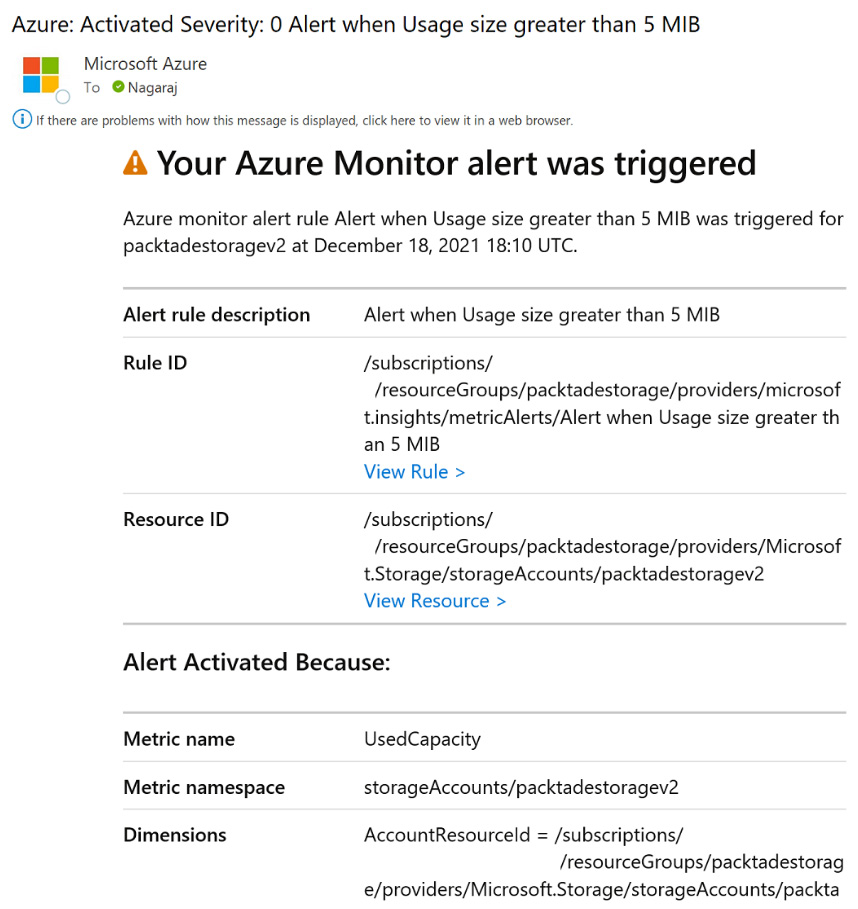Open the View Resource link

coord(435,601)
